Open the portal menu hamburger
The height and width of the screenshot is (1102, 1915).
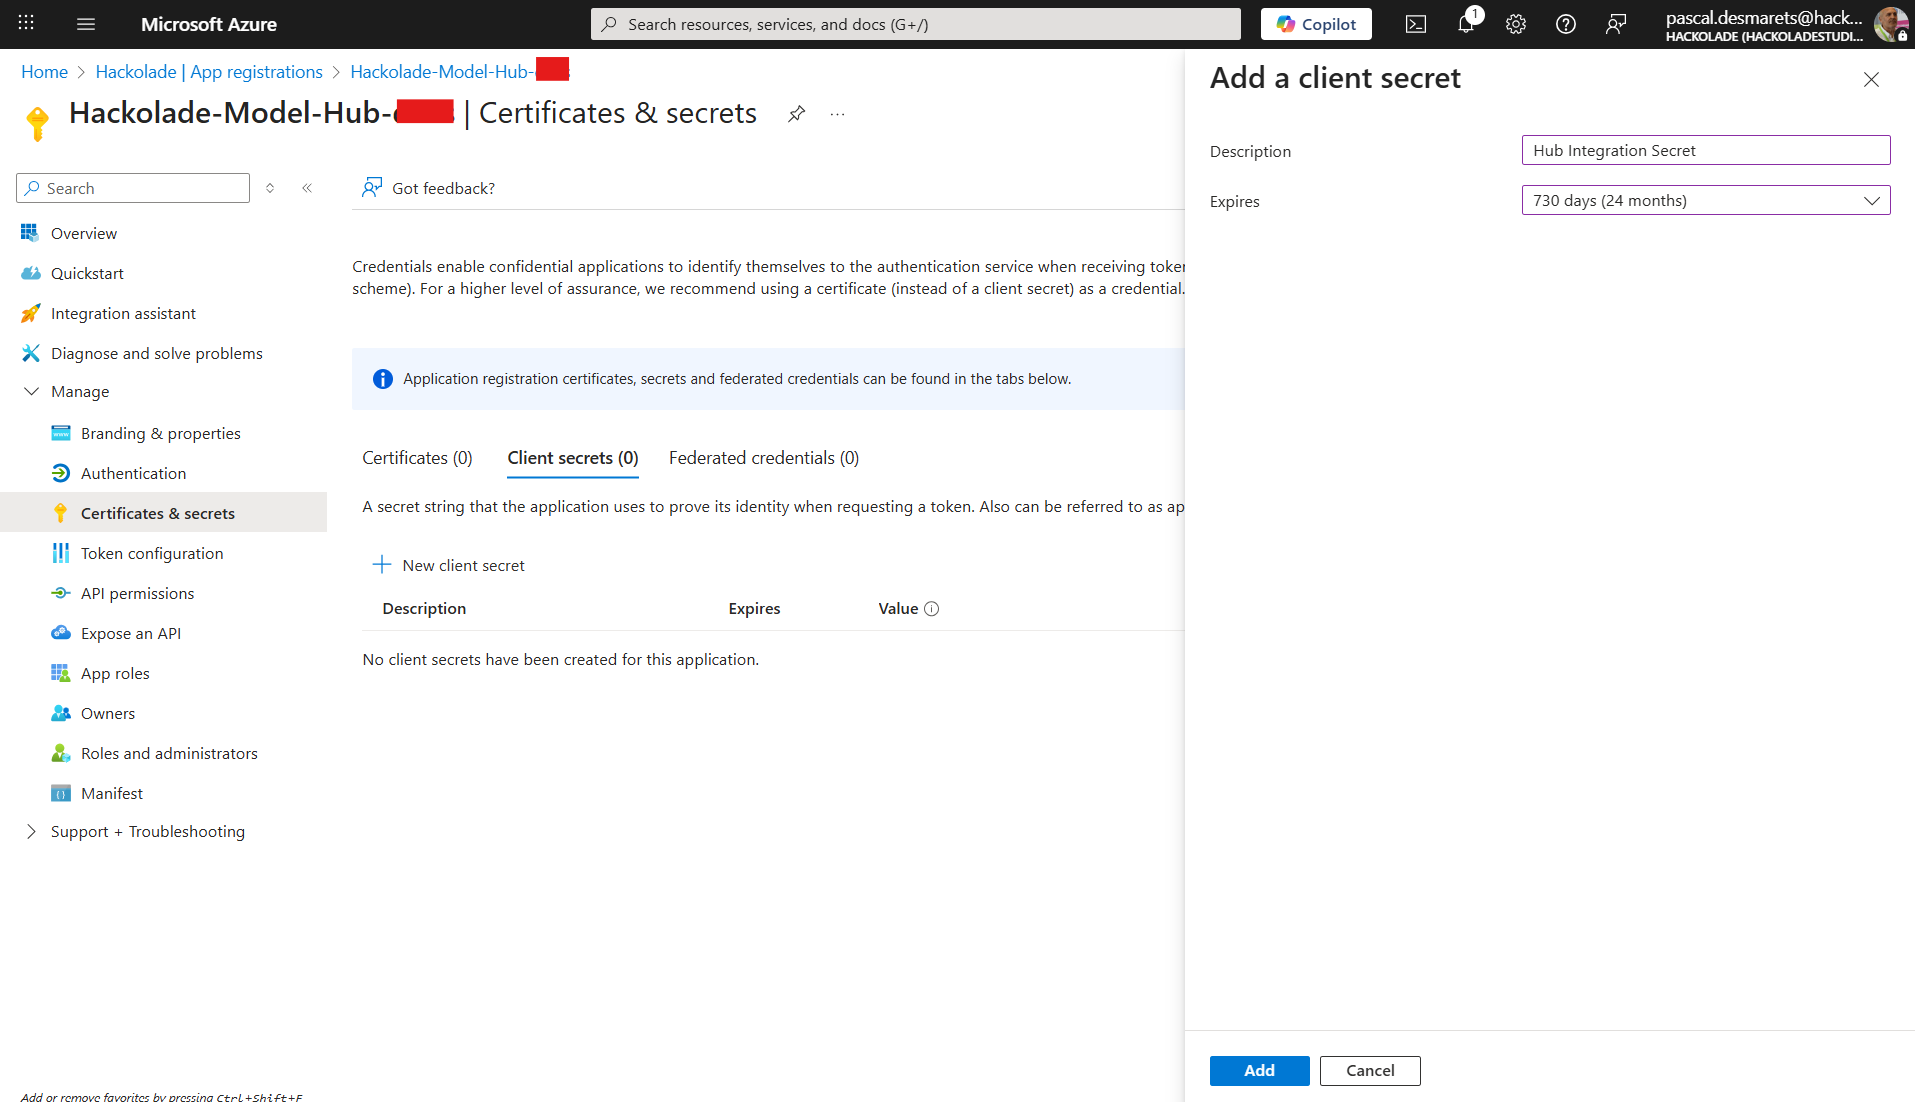point(85,23)
